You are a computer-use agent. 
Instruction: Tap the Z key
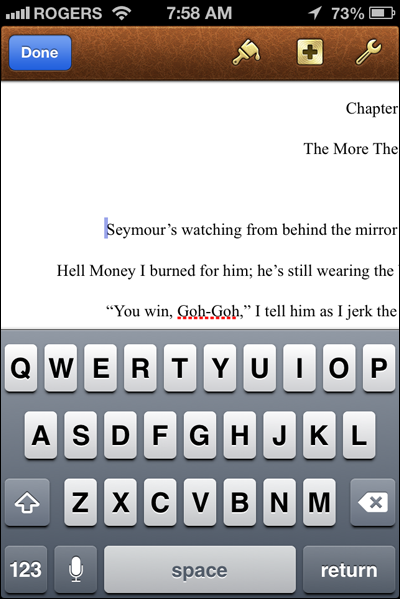click(81, 502)
